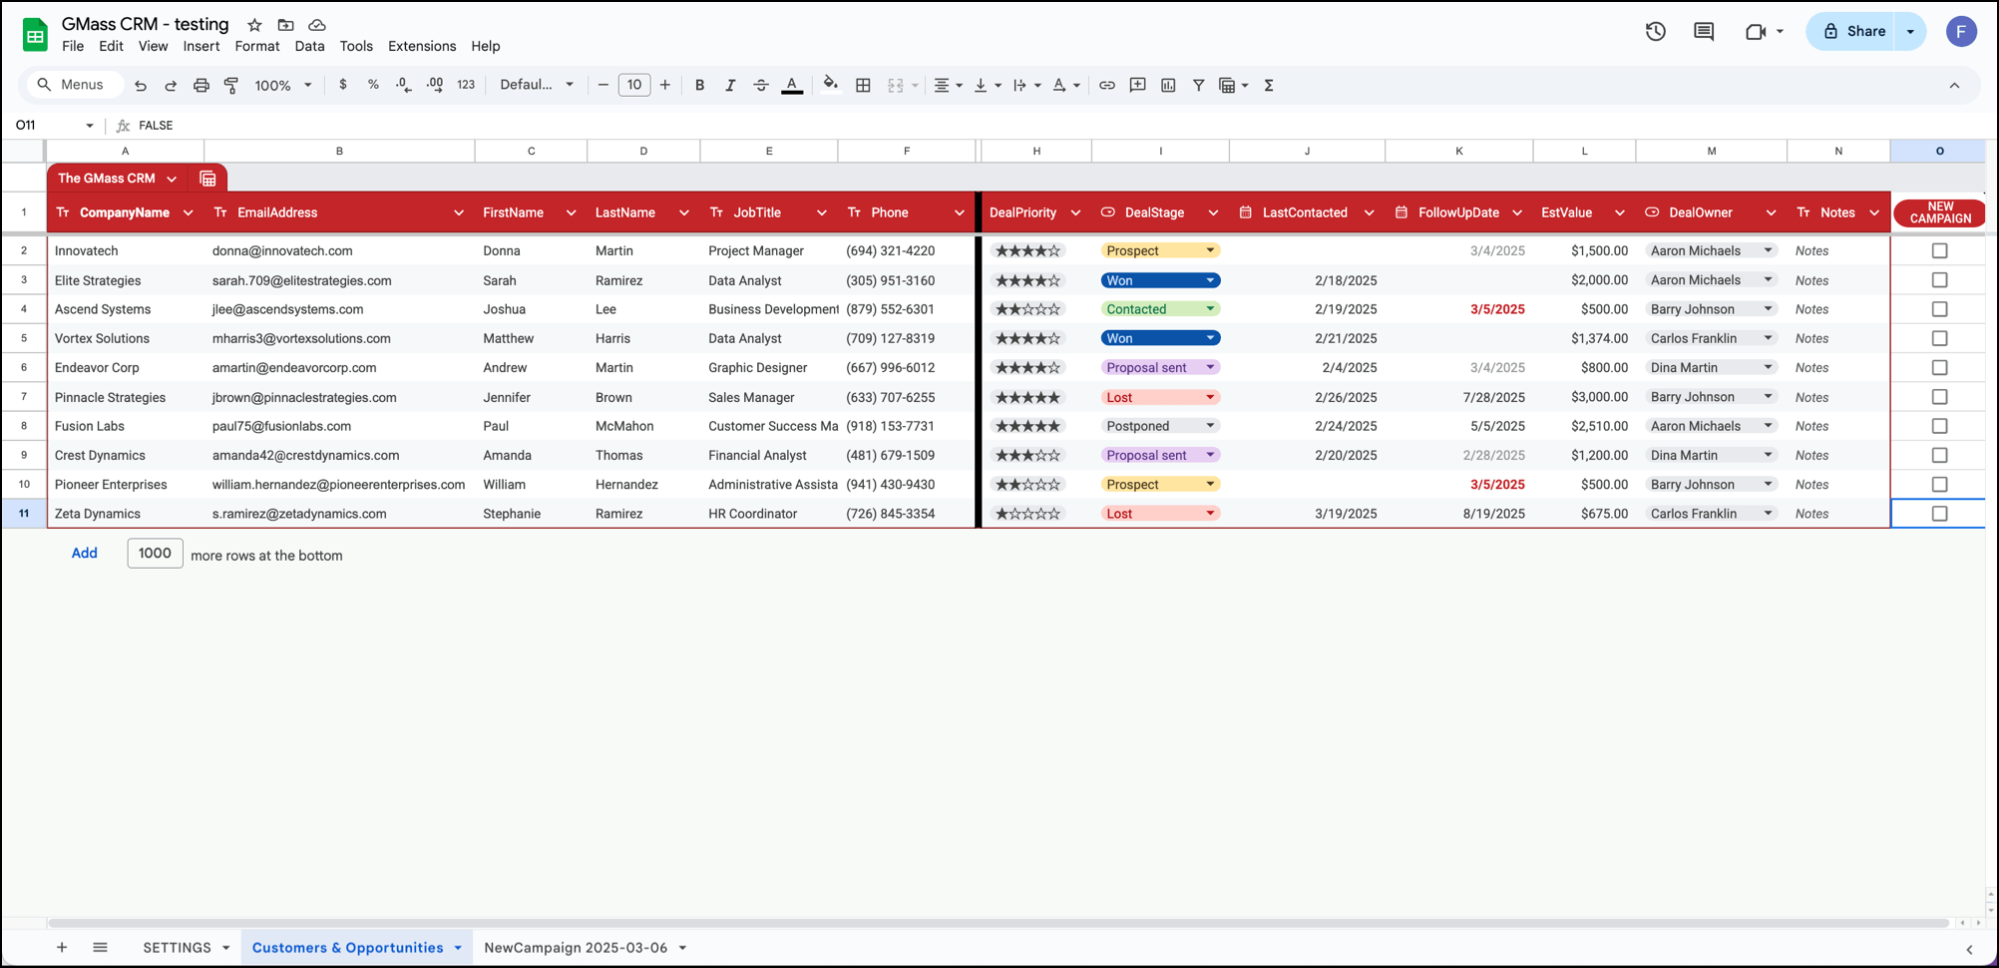Decrease the font size with minus button
Image resolution: width=1999 pixels, height=968 pixels.
coord(603,85)
